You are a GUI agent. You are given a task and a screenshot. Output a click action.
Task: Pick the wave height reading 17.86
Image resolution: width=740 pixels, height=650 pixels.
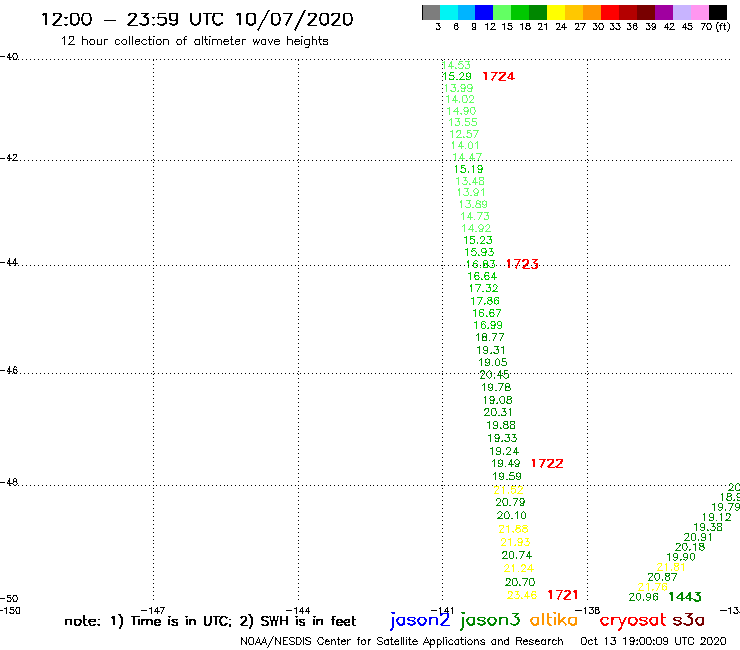pyautogui.click(x=485, y=301)
